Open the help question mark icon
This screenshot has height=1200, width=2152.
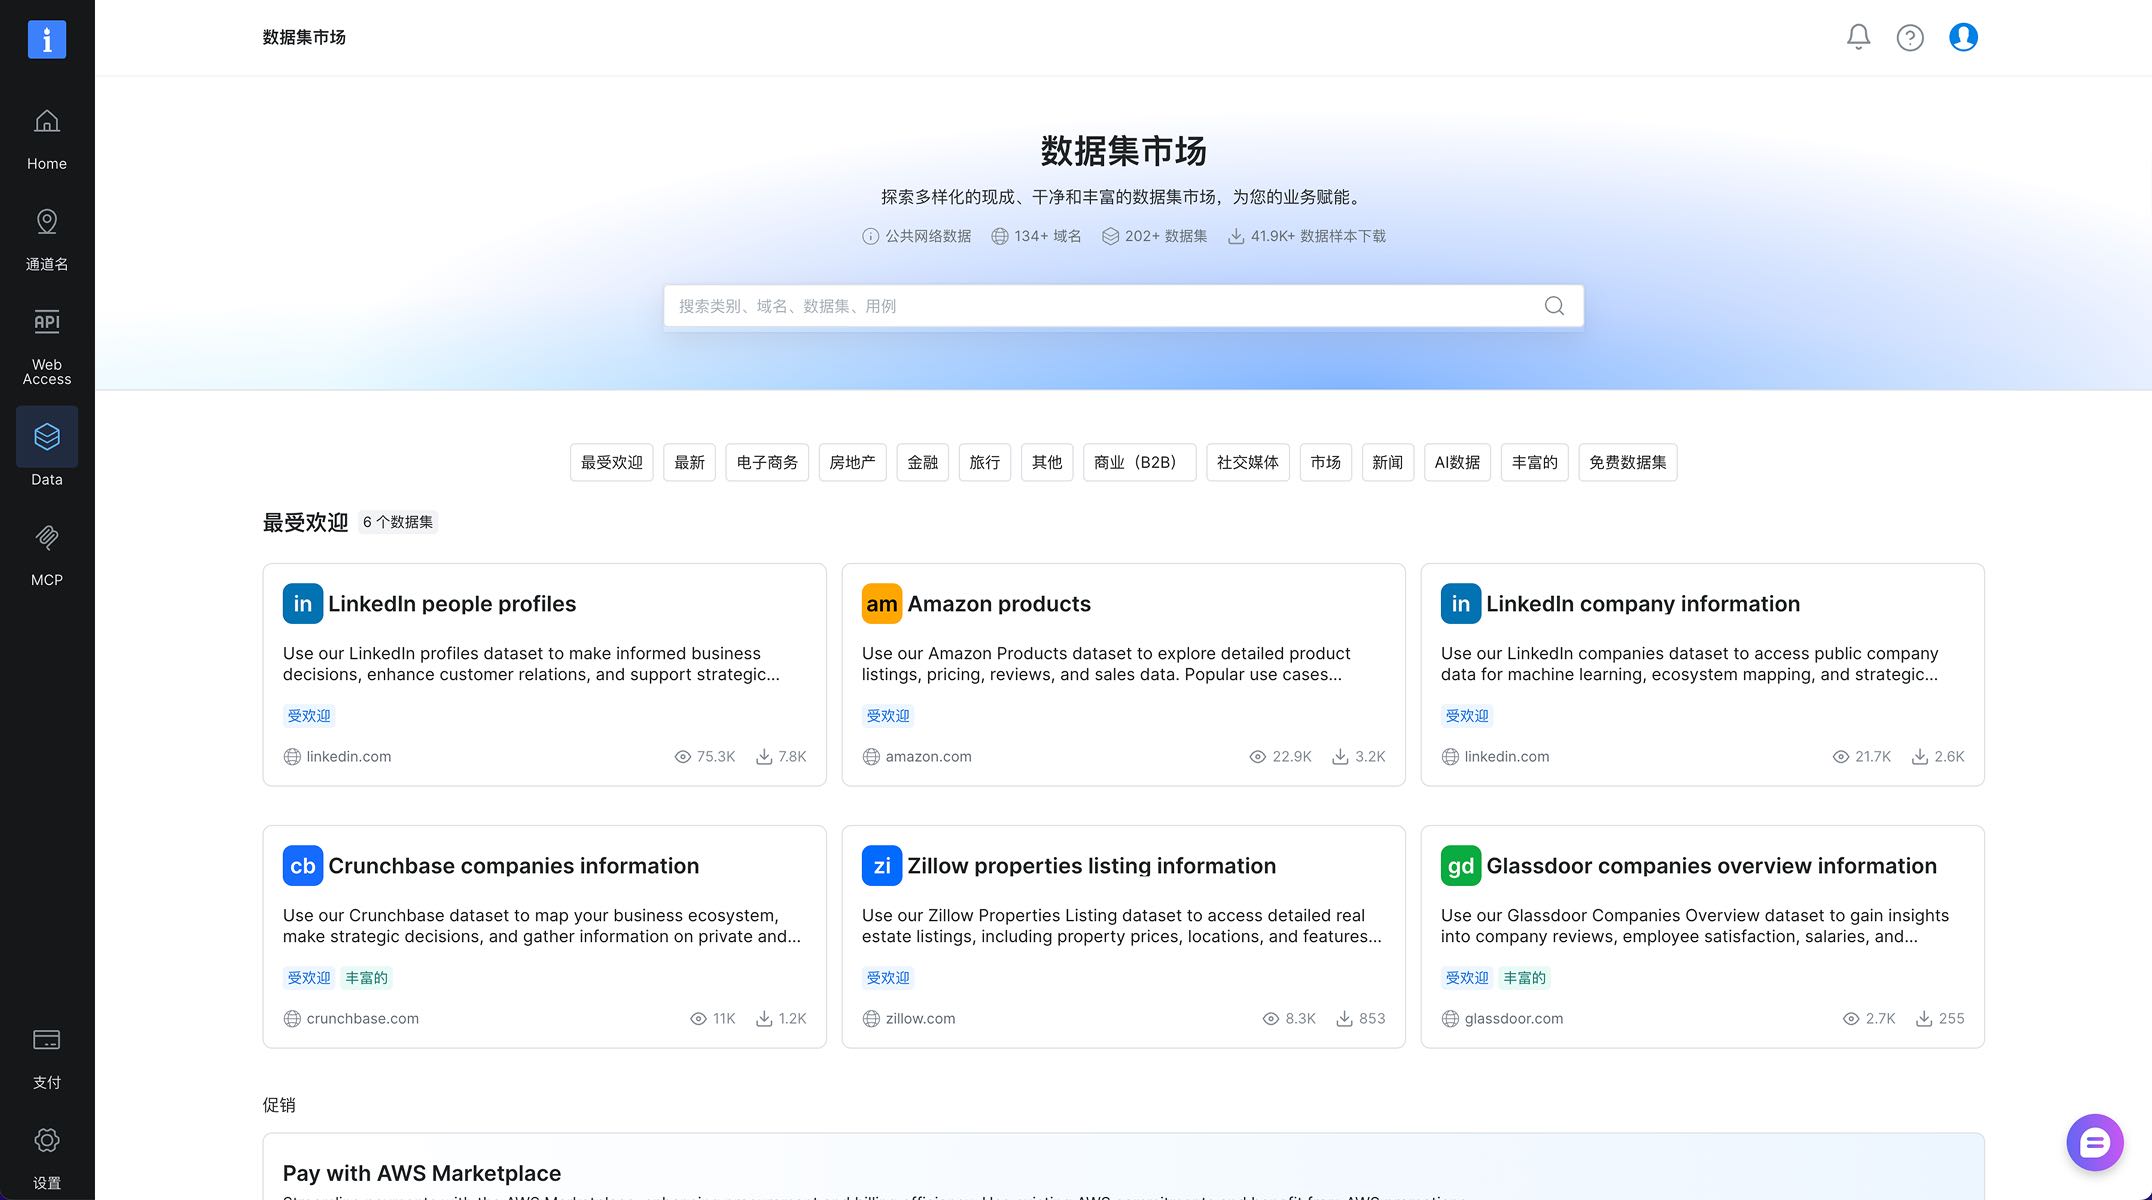point(1910,37)
